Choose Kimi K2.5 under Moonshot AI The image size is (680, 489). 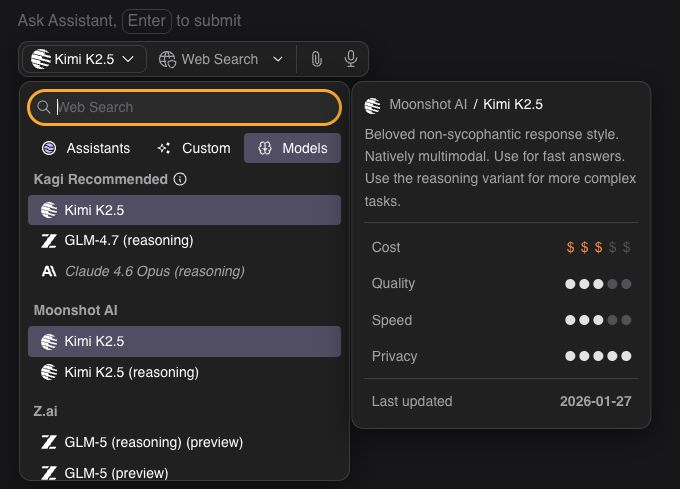(x=184, y=342)
